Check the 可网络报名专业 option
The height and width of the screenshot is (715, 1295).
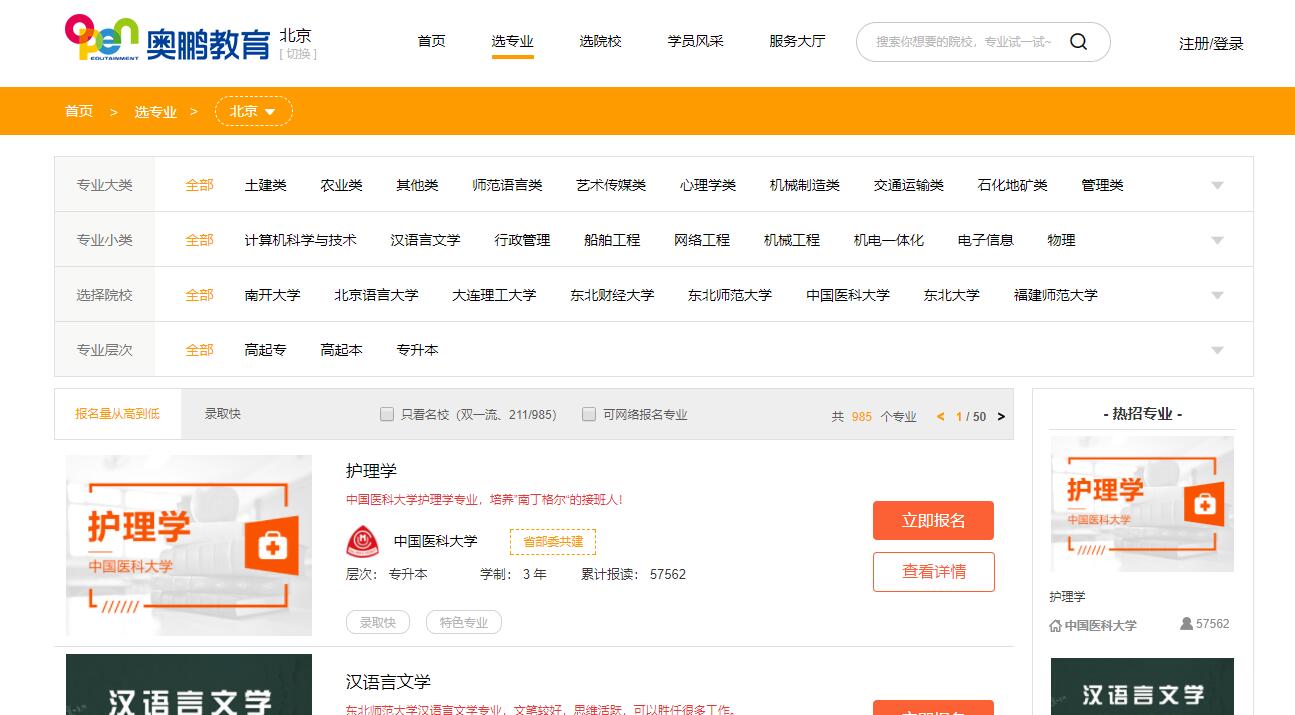(589, 414)
